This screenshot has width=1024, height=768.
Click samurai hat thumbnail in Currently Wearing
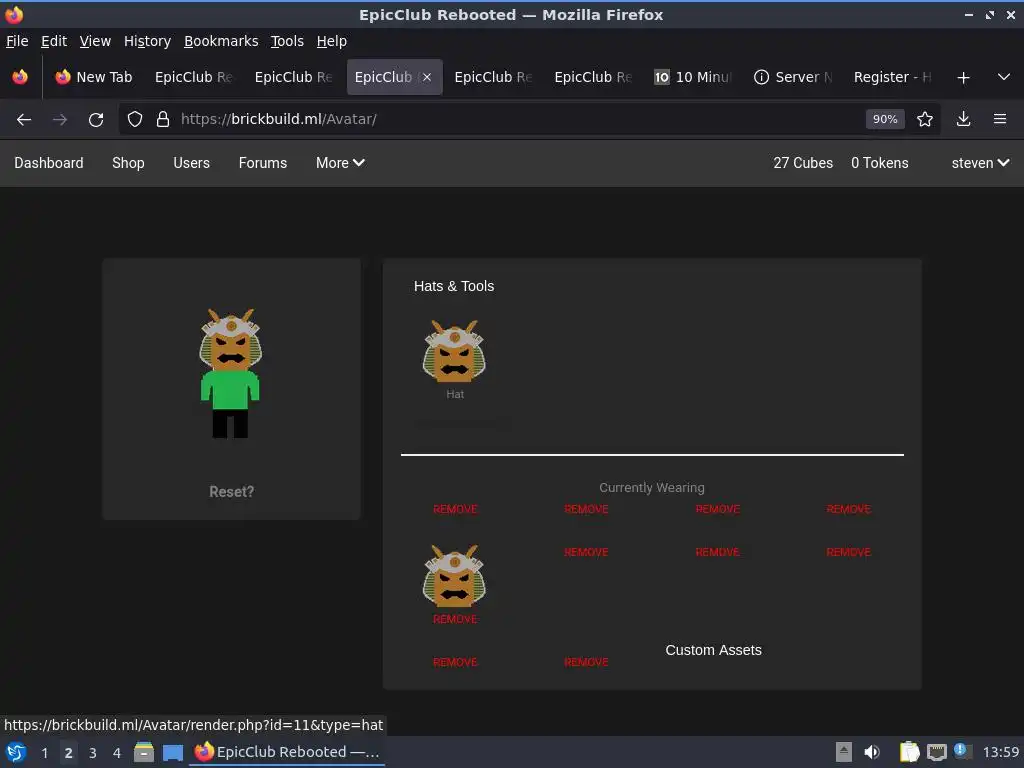click(x=455, y=576)
